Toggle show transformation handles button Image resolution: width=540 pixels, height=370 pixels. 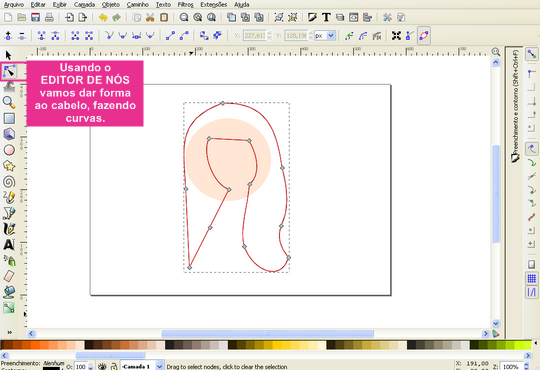click(x=396, y=36)
